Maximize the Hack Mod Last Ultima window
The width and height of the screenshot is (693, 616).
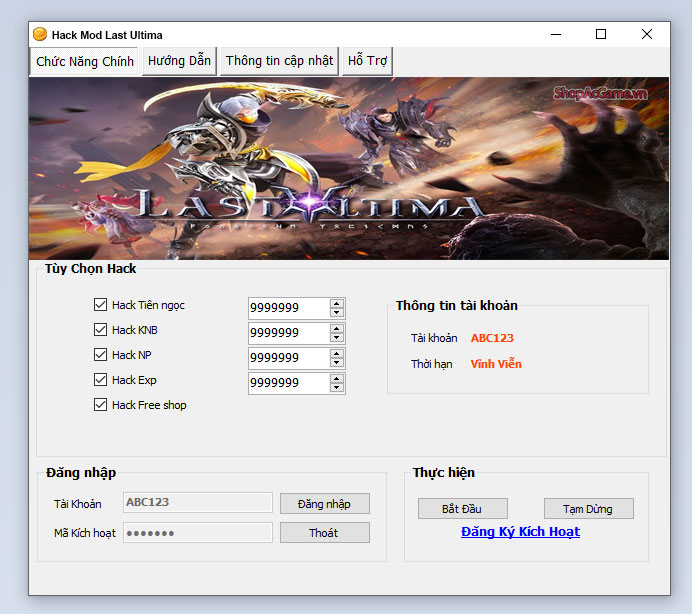[601, 34]
